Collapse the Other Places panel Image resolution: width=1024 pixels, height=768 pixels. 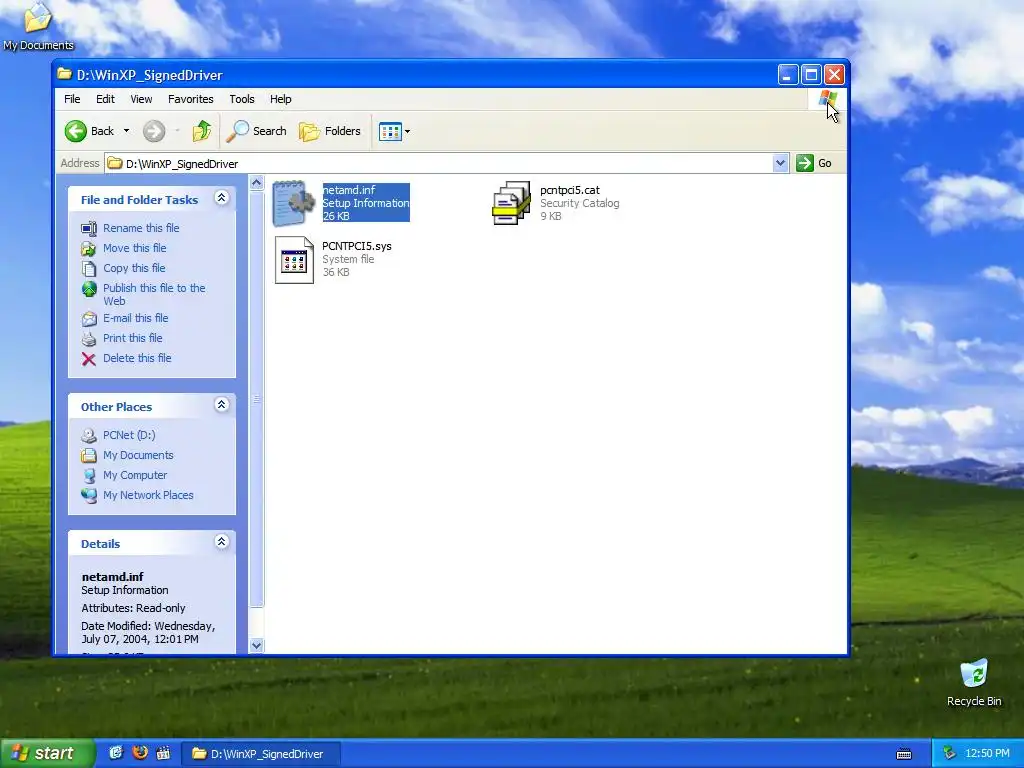coord(221,405)
